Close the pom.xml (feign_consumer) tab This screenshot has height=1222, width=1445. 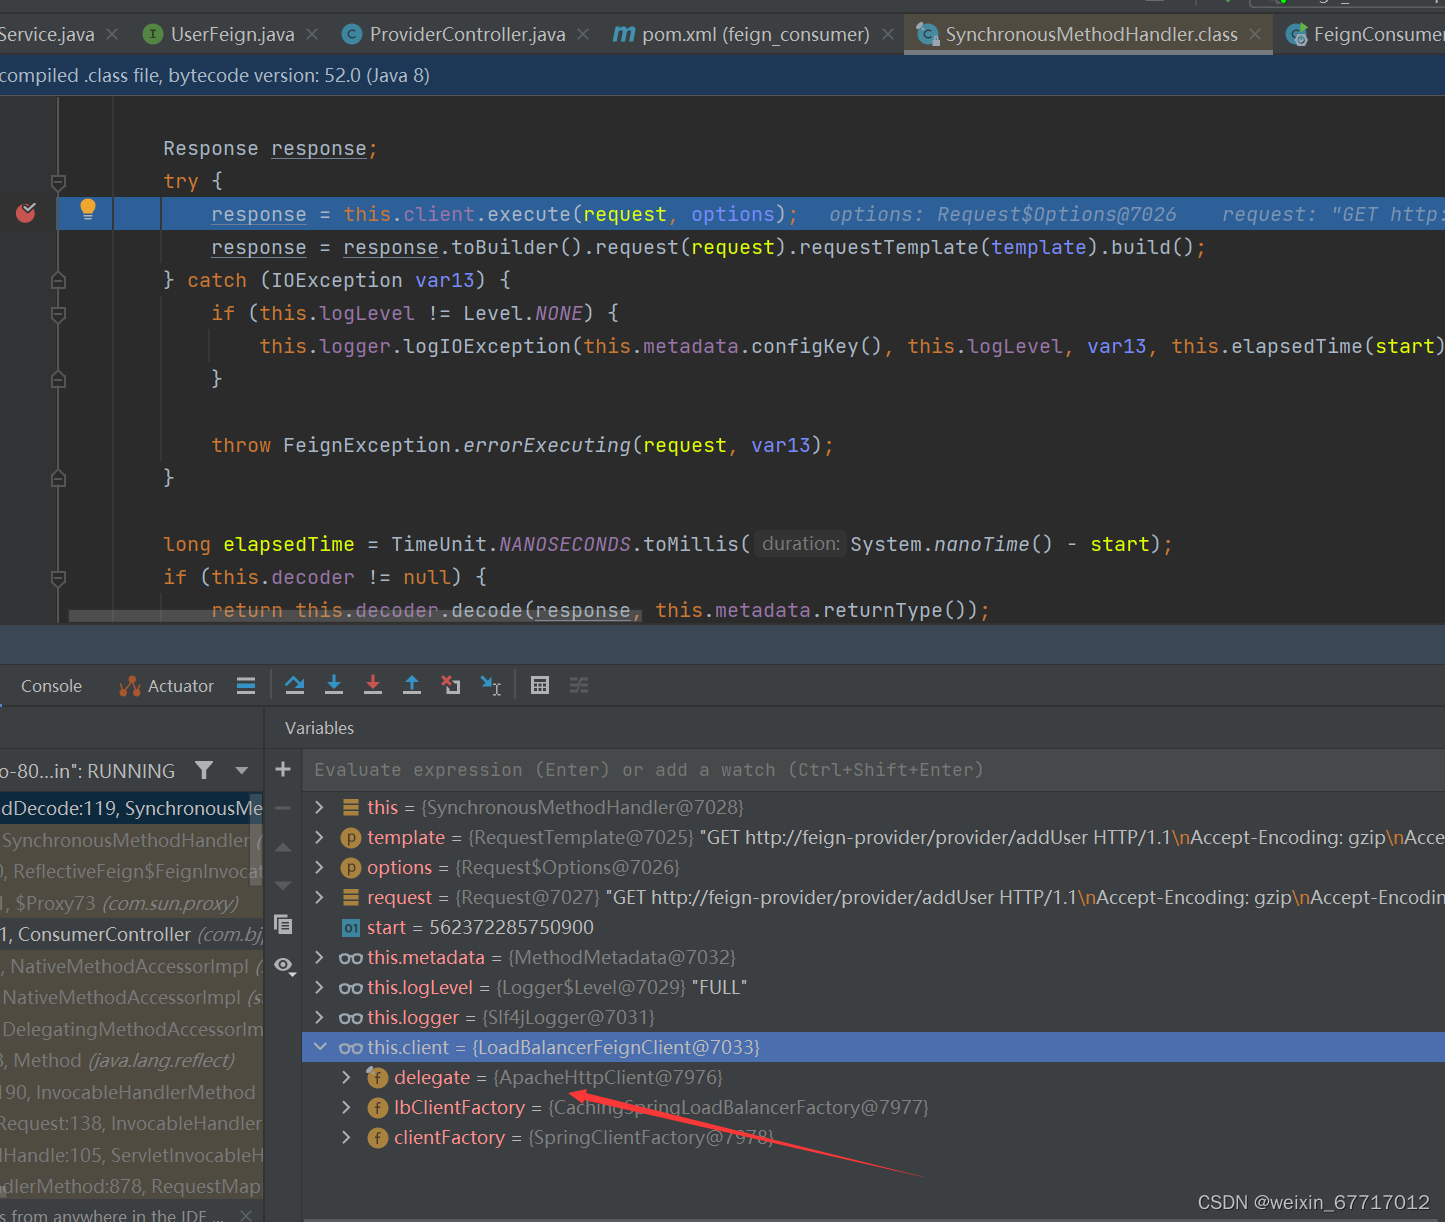(x=888, y=34)
